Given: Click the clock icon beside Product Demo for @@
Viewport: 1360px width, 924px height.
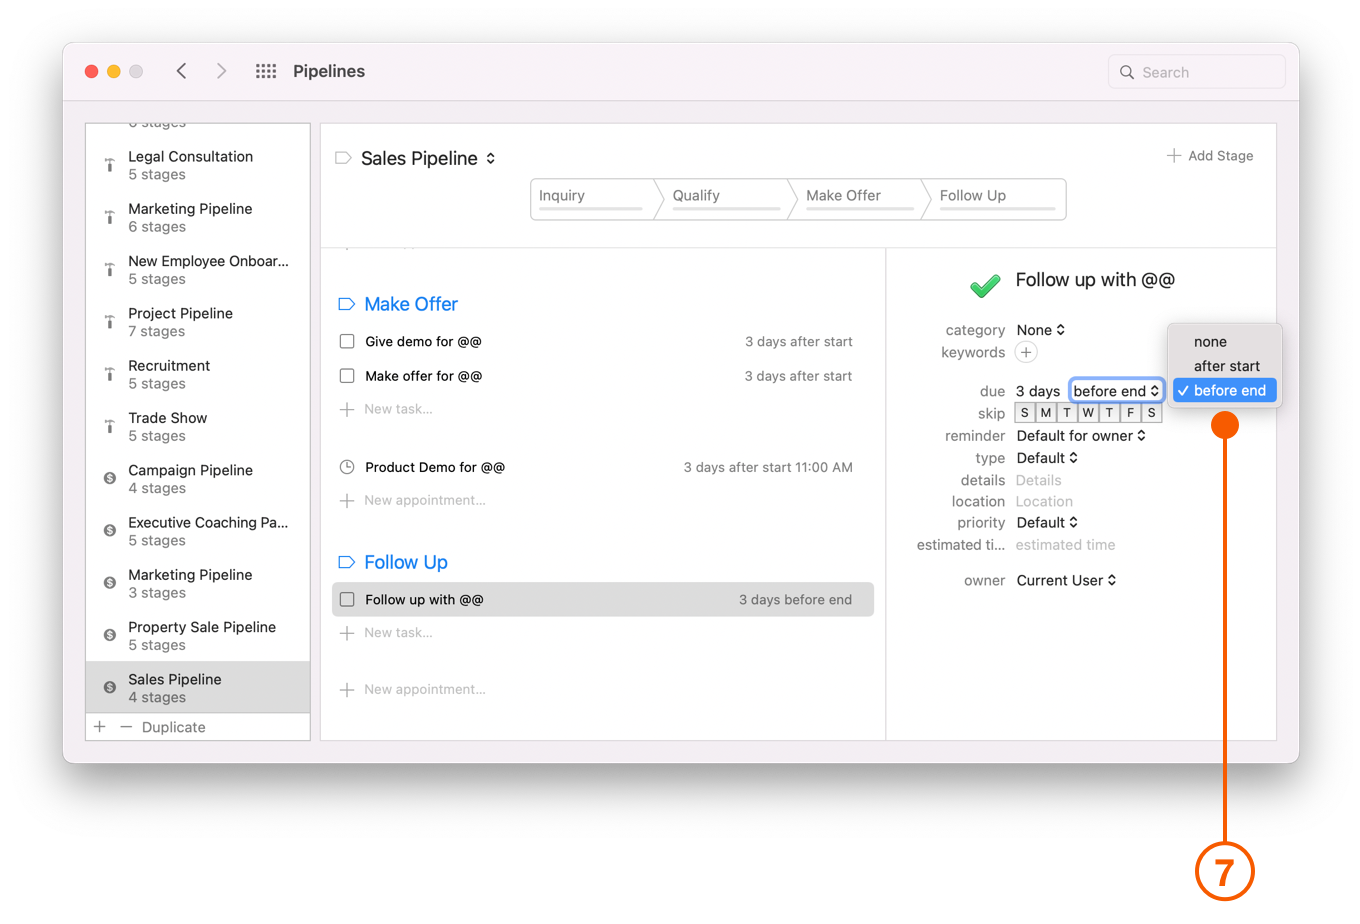Looking at the screenshot, I should tap(347, 467).
